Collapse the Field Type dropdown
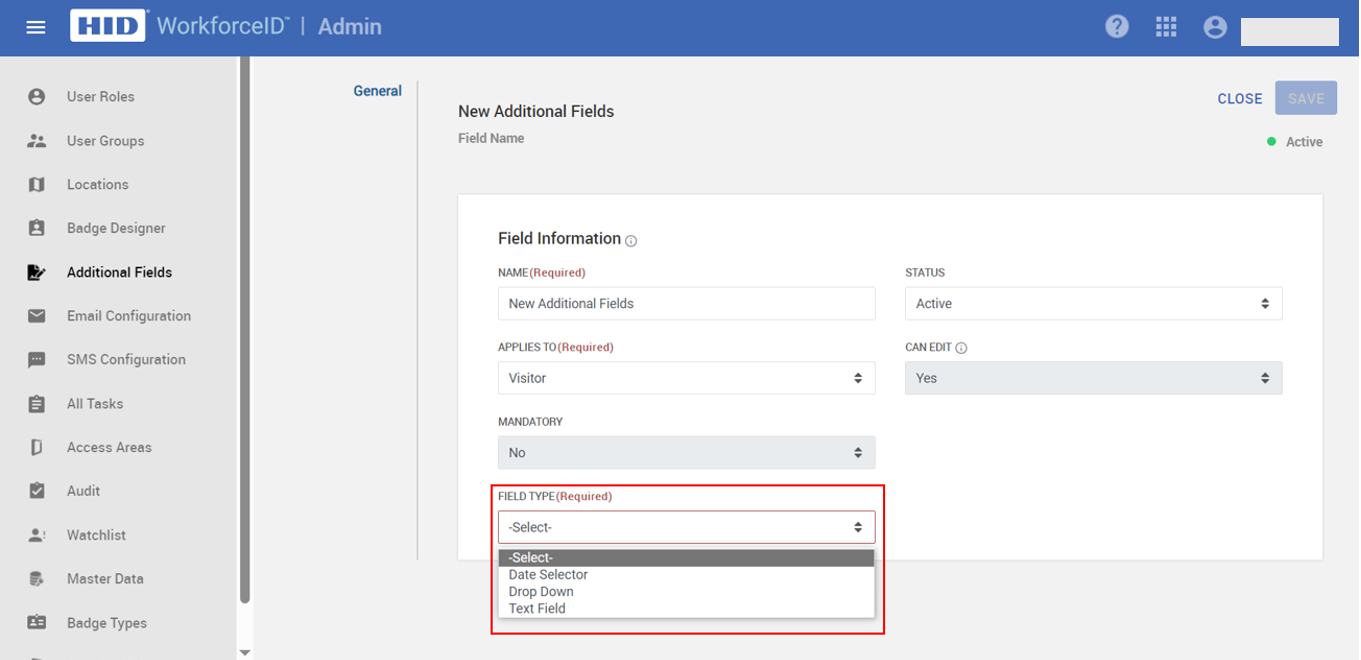This screenshot has width=1361, height=660. (686, 527)
